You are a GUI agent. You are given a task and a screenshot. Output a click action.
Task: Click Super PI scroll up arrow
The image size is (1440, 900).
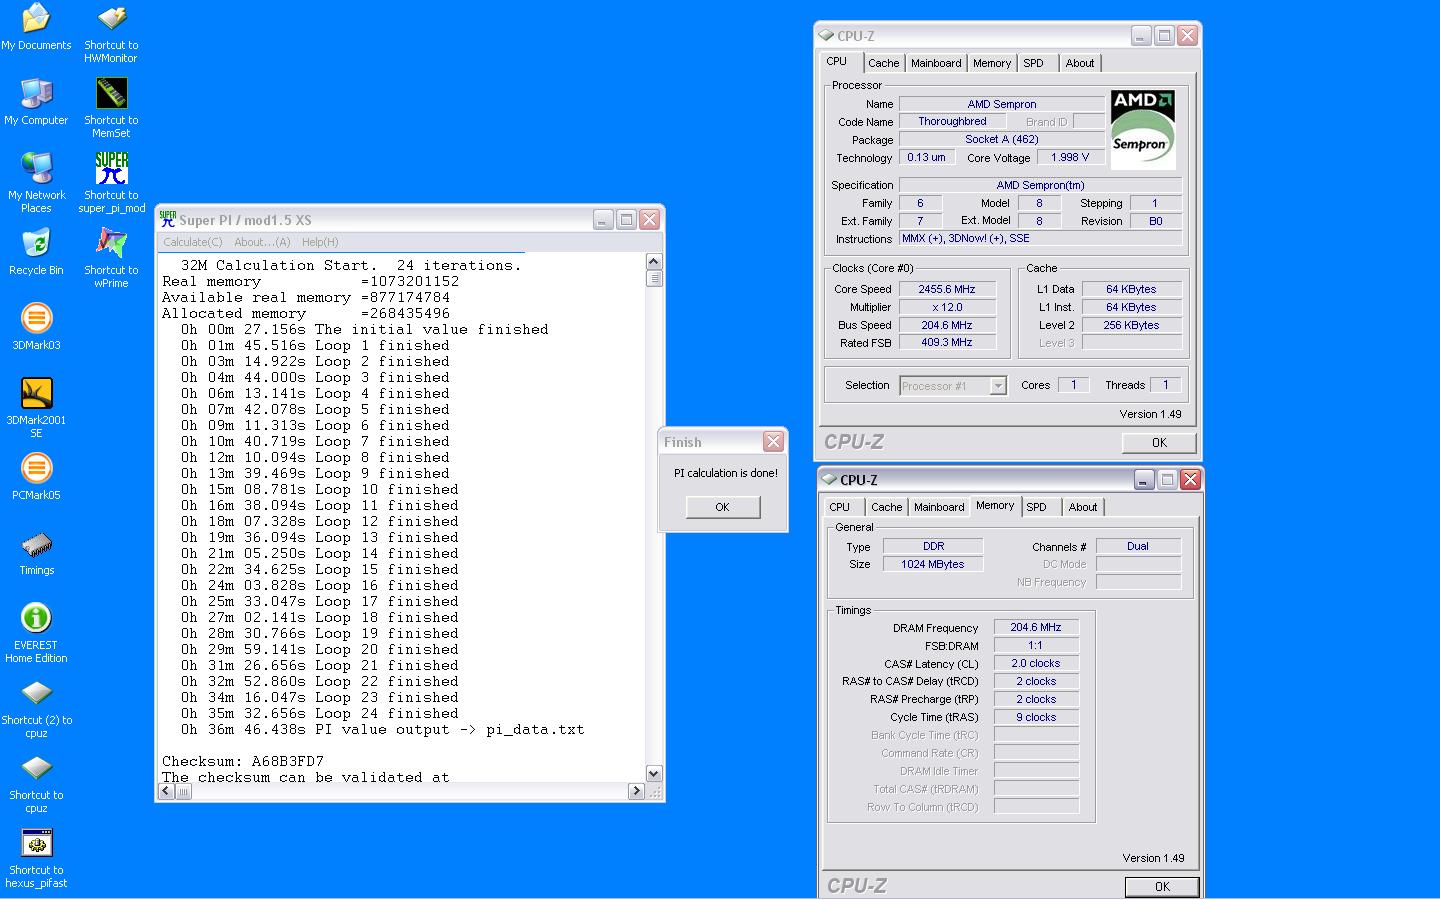(x=654, y=262)
